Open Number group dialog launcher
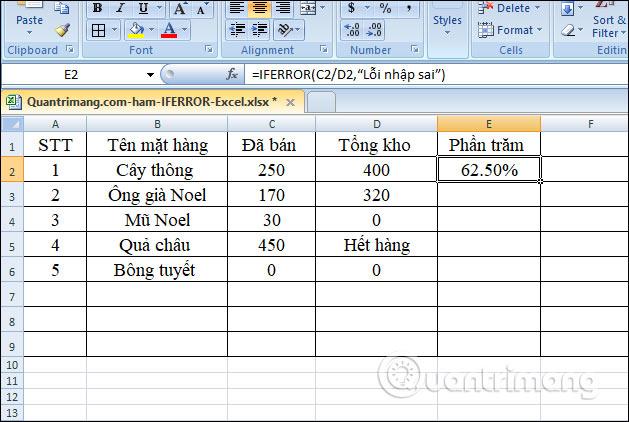The height and width of the screenshot is (422, 629). [x=414, y=49]
